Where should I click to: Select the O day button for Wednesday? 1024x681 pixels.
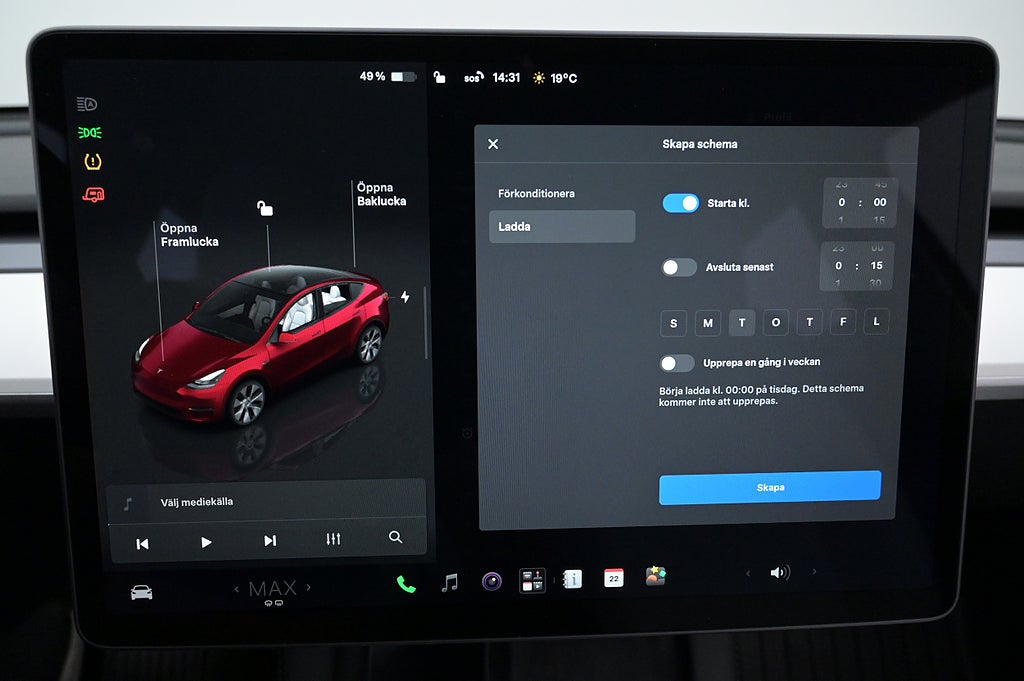coord(776,323)
